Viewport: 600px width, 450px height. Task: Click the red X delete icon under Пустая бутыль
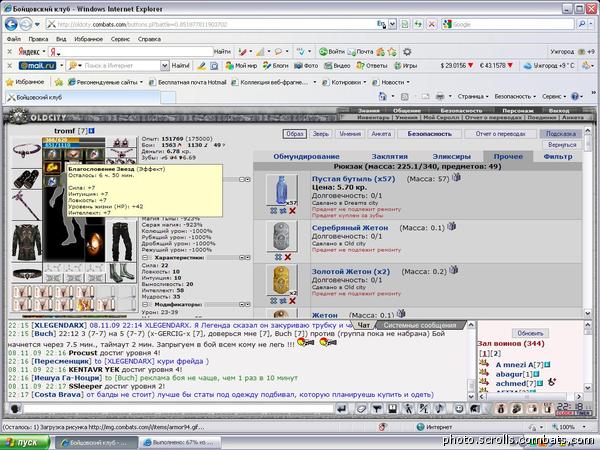(292, 211)
